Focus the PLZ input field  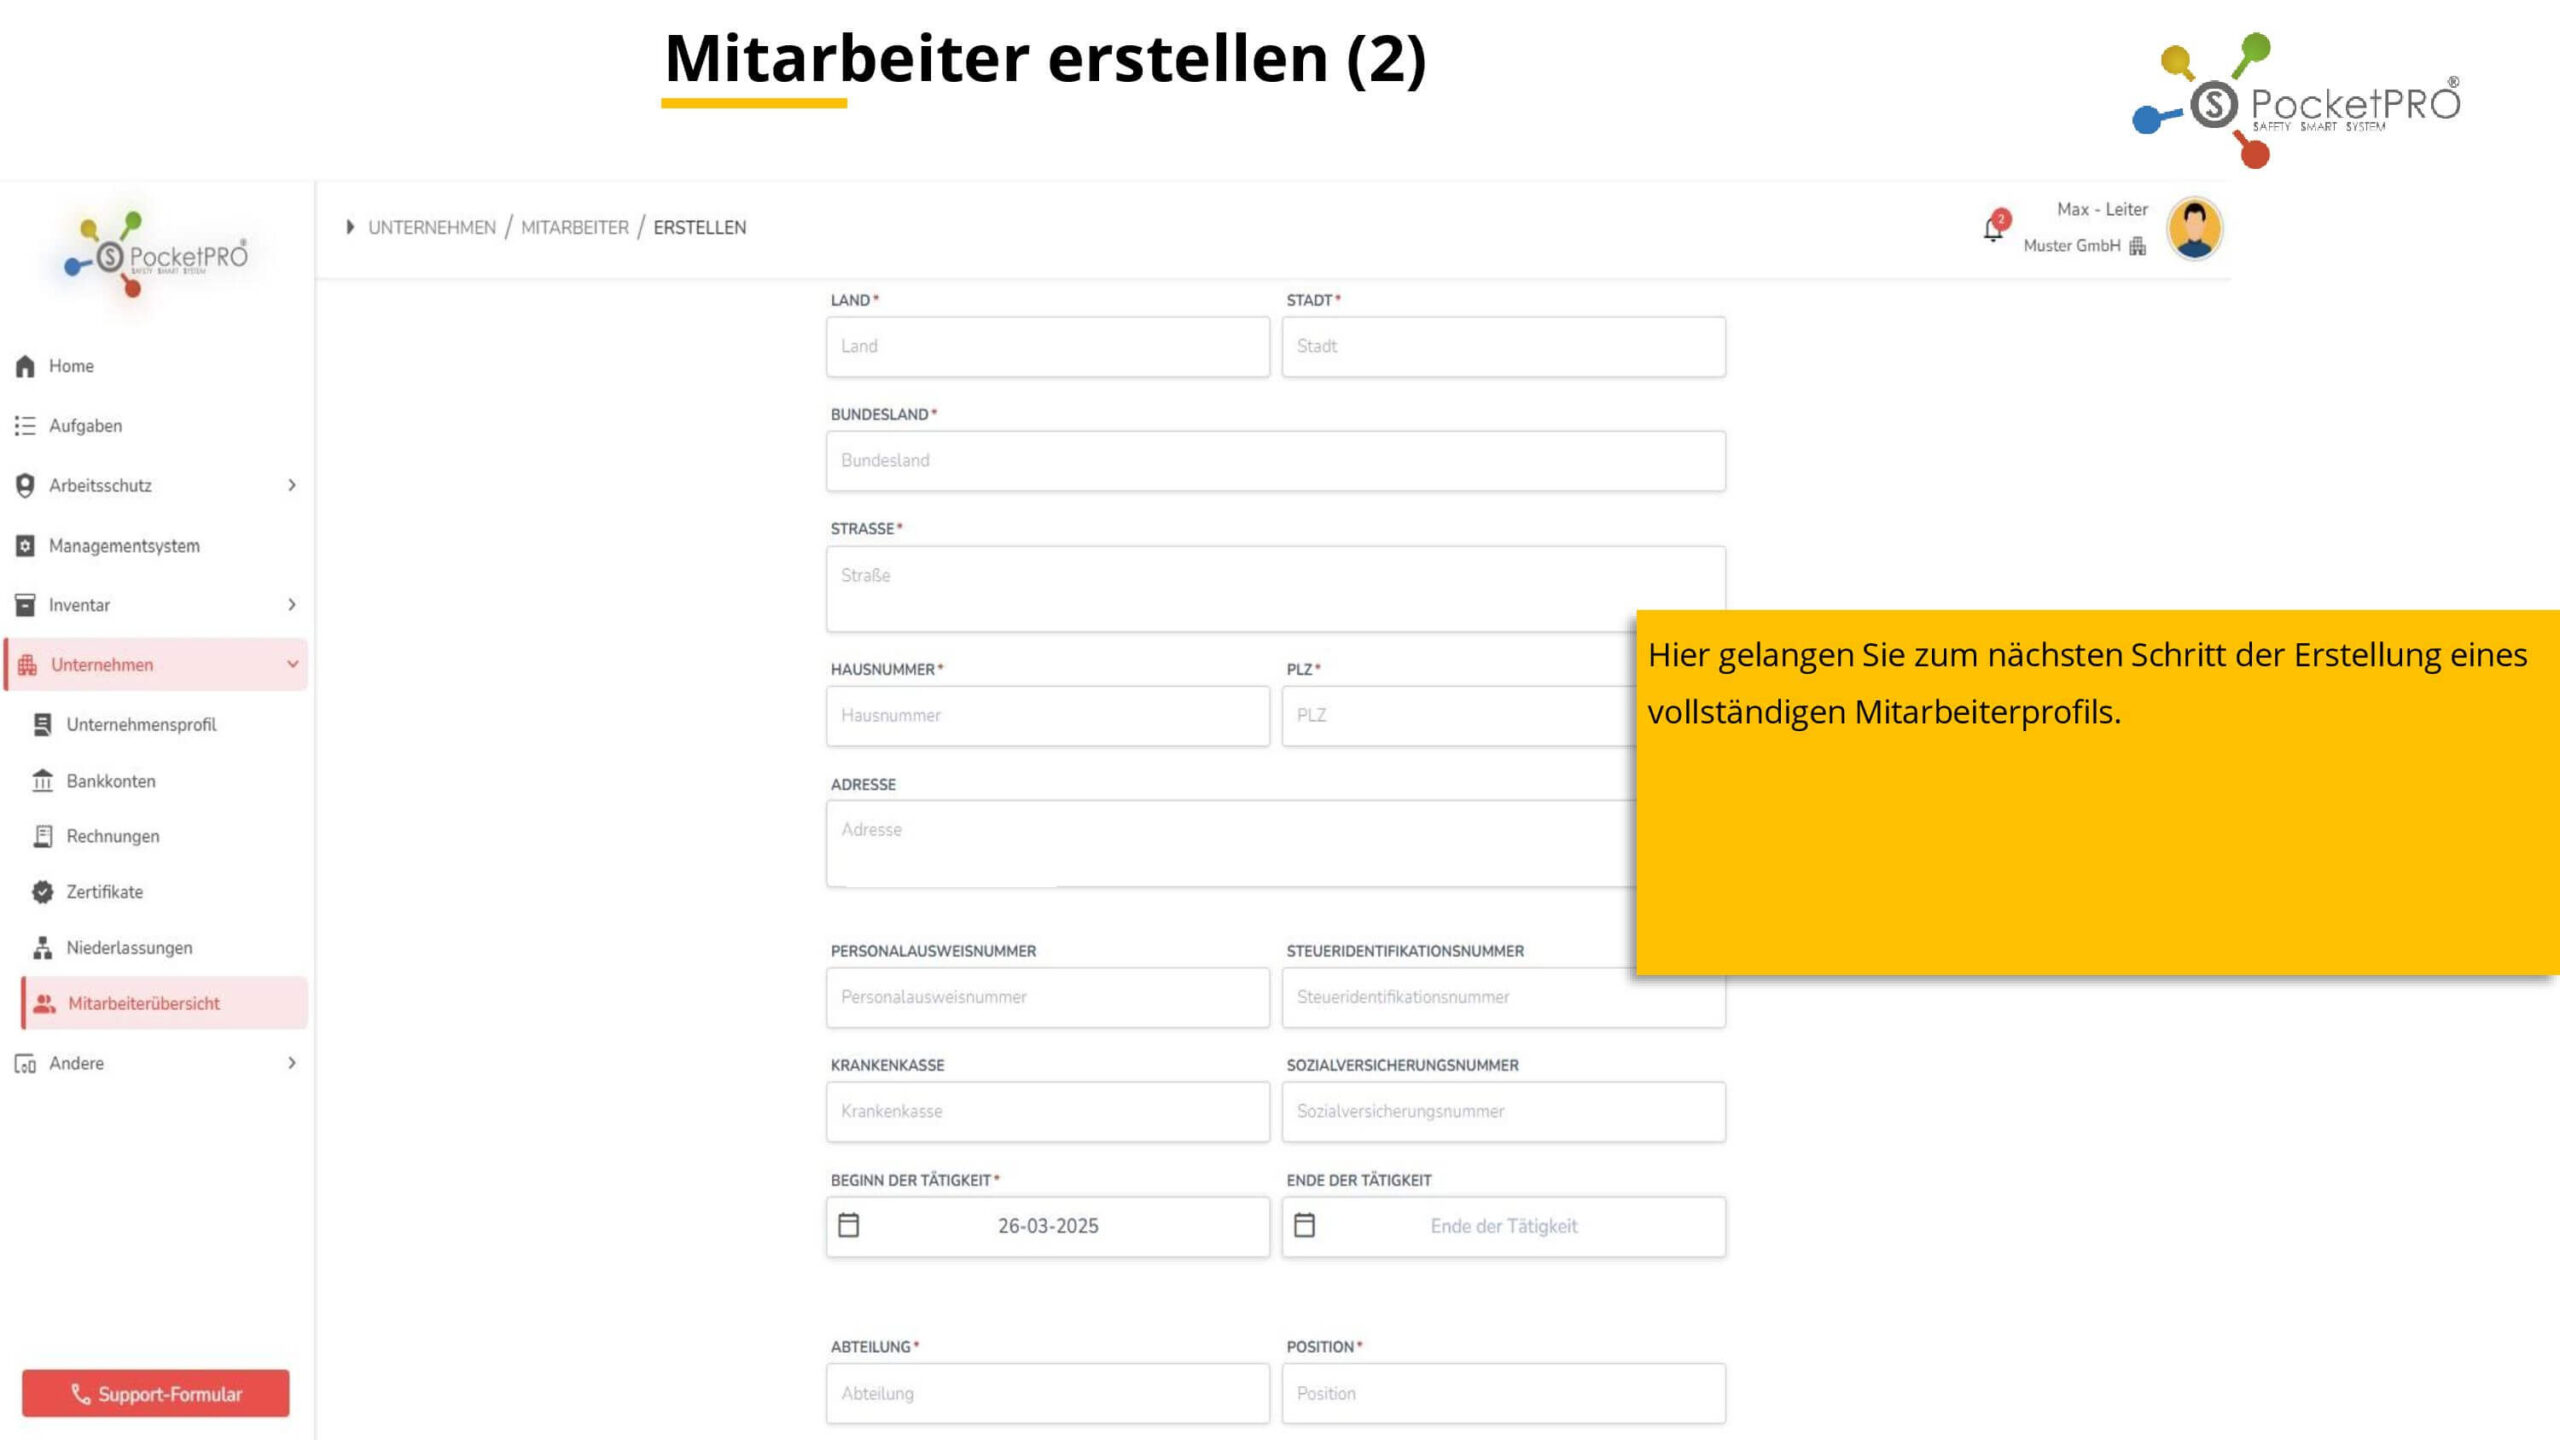[x=1459, y=716]
